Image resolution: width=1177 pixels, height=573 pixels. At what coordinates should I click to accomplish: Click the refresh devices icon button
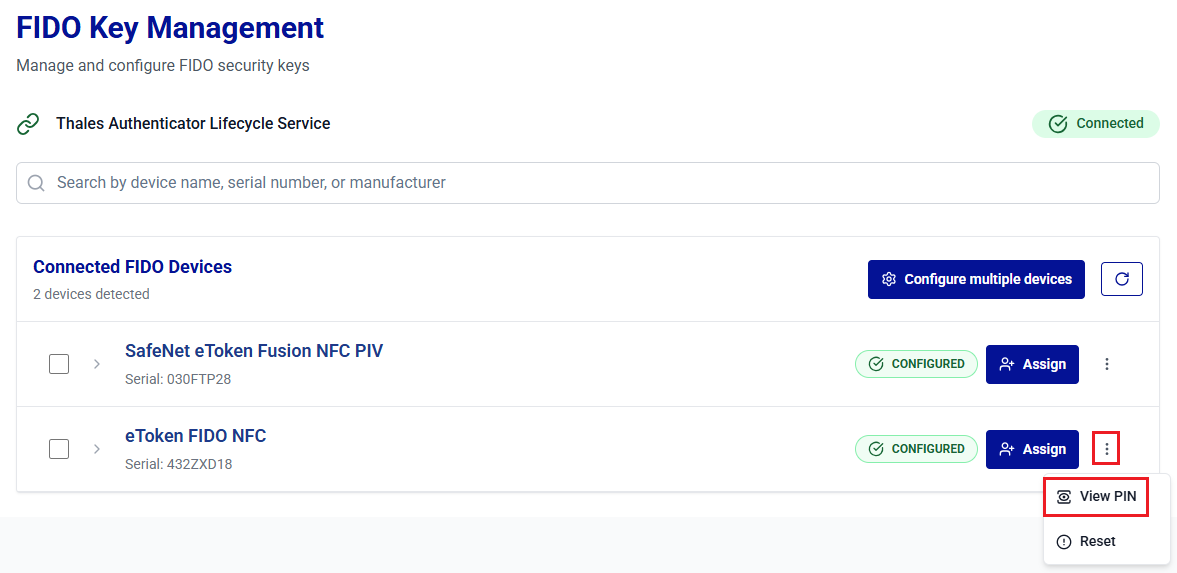click(x=1121, y=279)
